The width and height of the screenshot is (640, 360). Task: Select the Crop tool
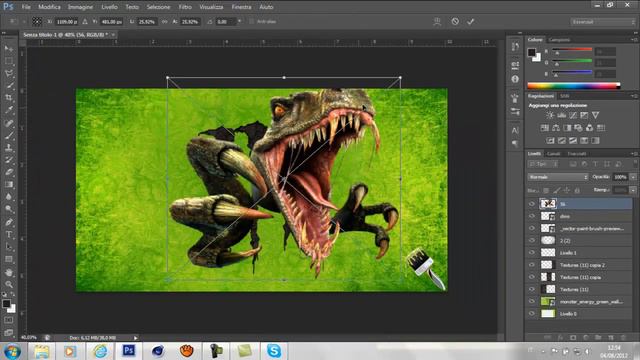tap(9, 98)
